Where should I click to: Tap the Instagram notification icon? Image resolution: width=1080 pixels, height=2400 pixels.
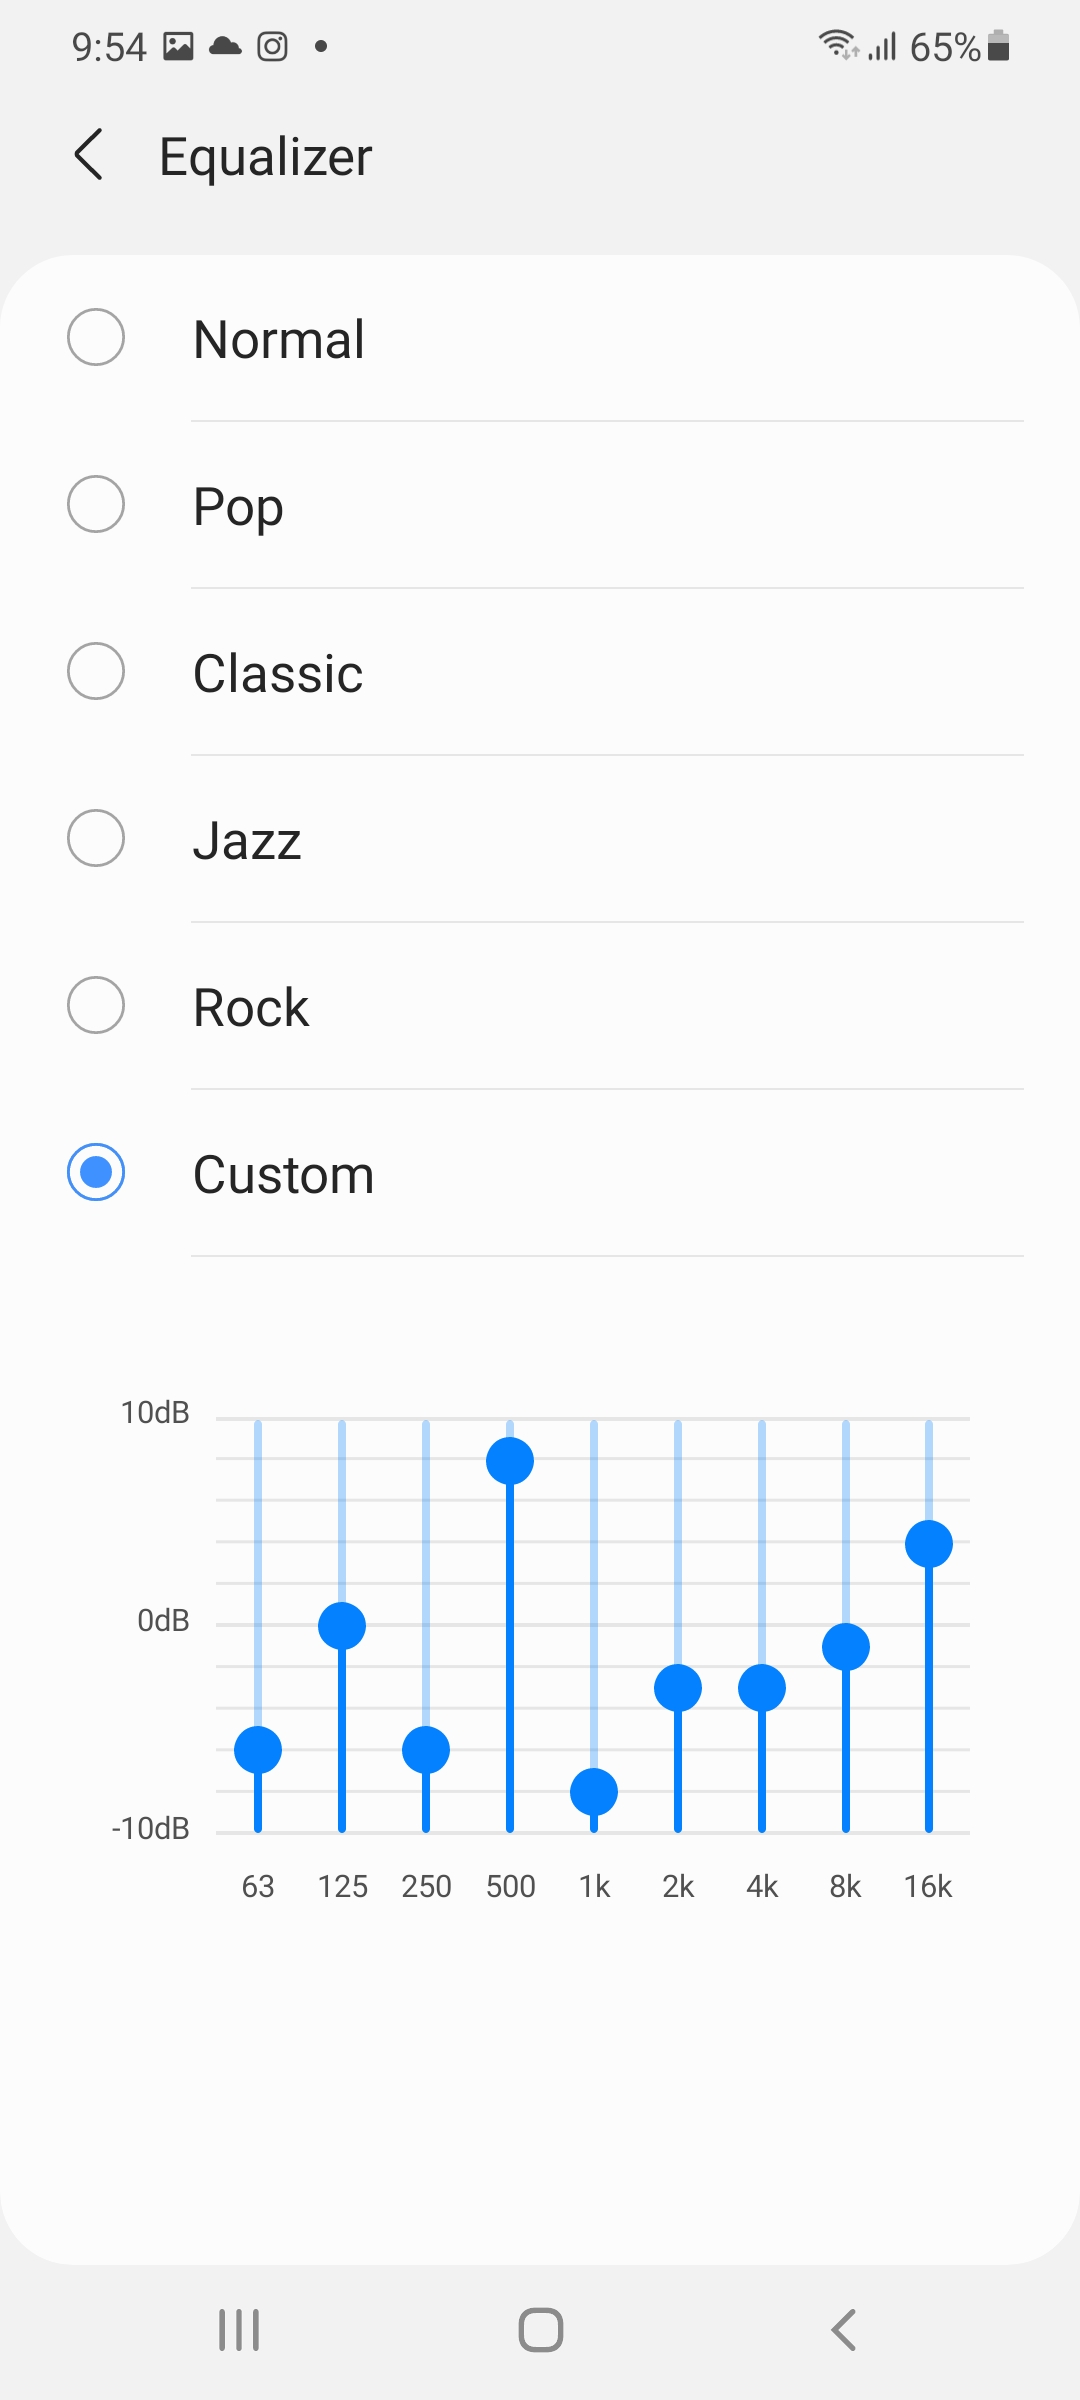coord(272,46)
